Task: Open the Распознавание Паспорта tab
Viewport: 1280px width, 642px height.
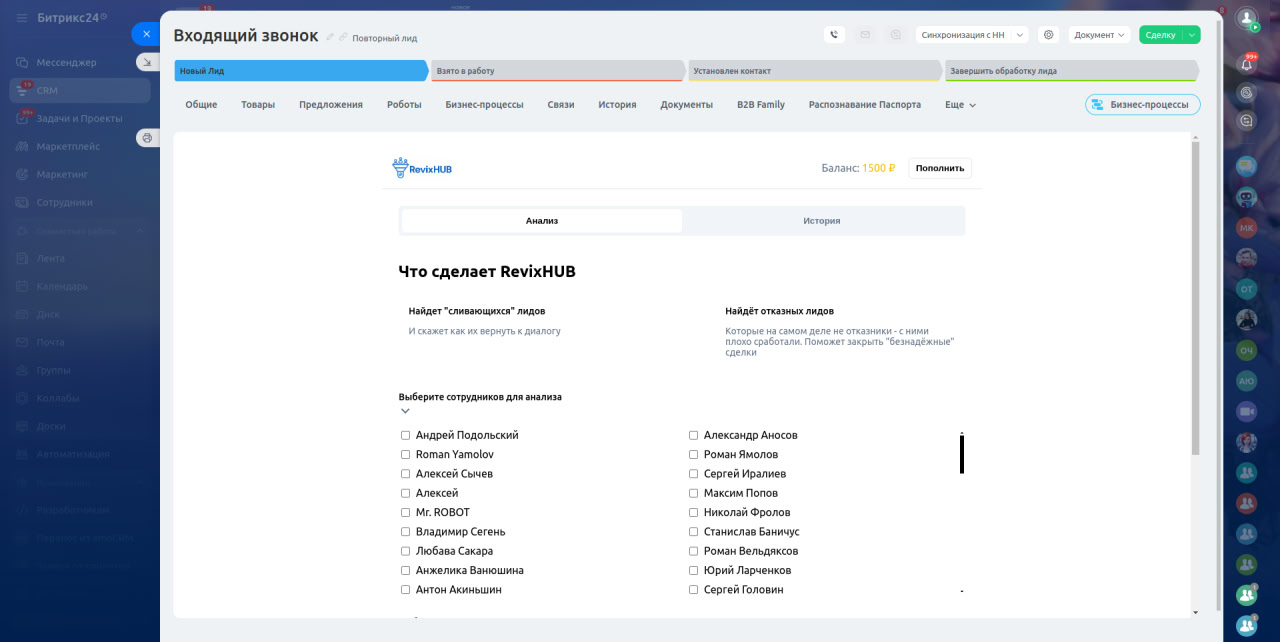Action: [x=865, y=104]
